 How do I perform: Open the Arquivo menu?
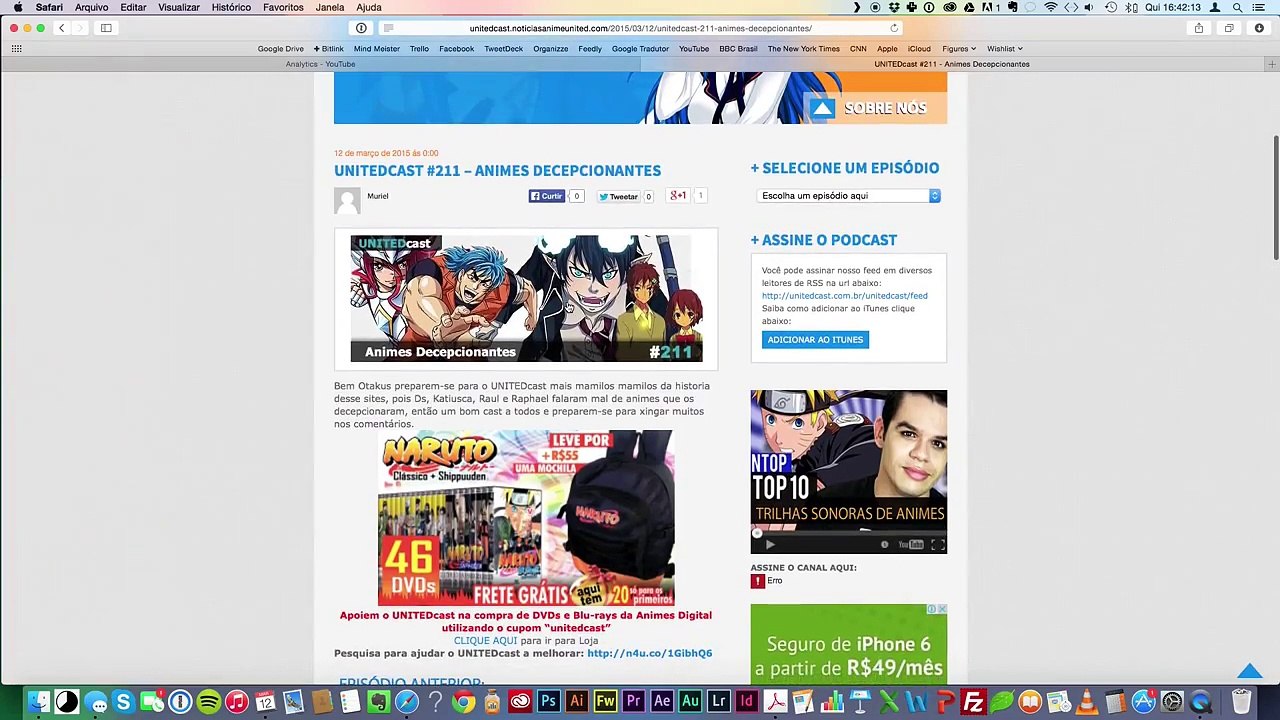(91, 7)
